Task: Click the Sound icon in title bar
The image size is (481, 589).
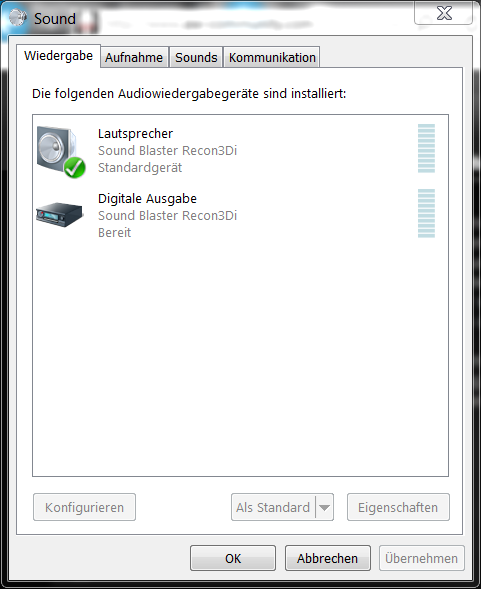Action: (x=18, y=18)
